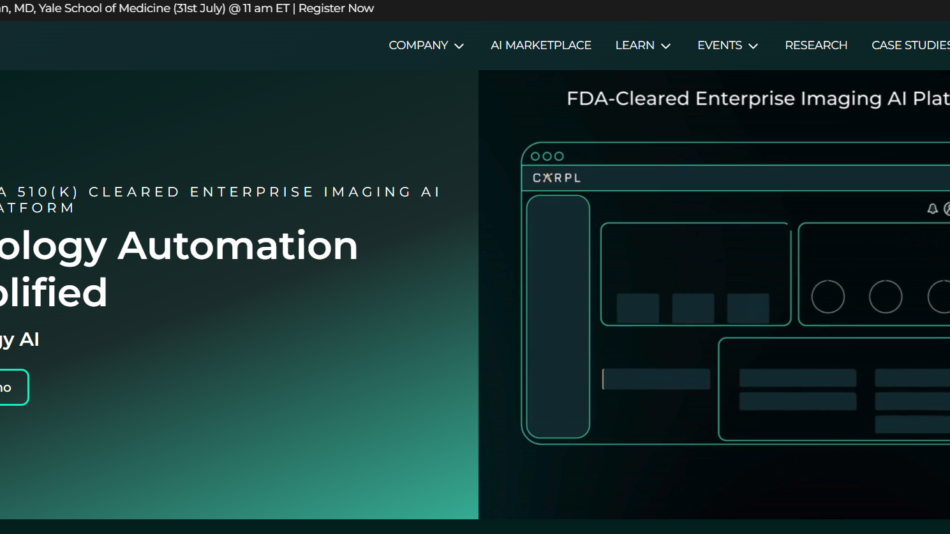Click the bell notification icon in the mockup

932,209
